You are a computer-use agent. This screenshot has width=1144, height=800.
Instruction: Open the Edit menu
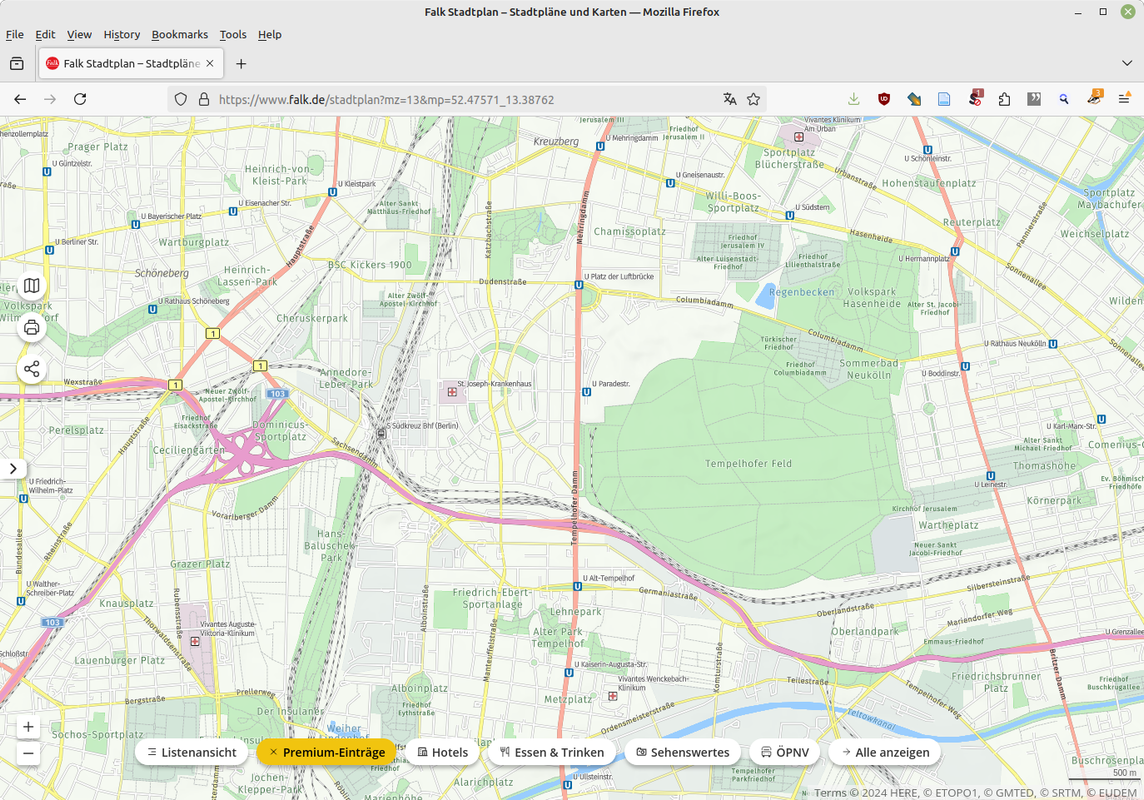coord(45,34)
